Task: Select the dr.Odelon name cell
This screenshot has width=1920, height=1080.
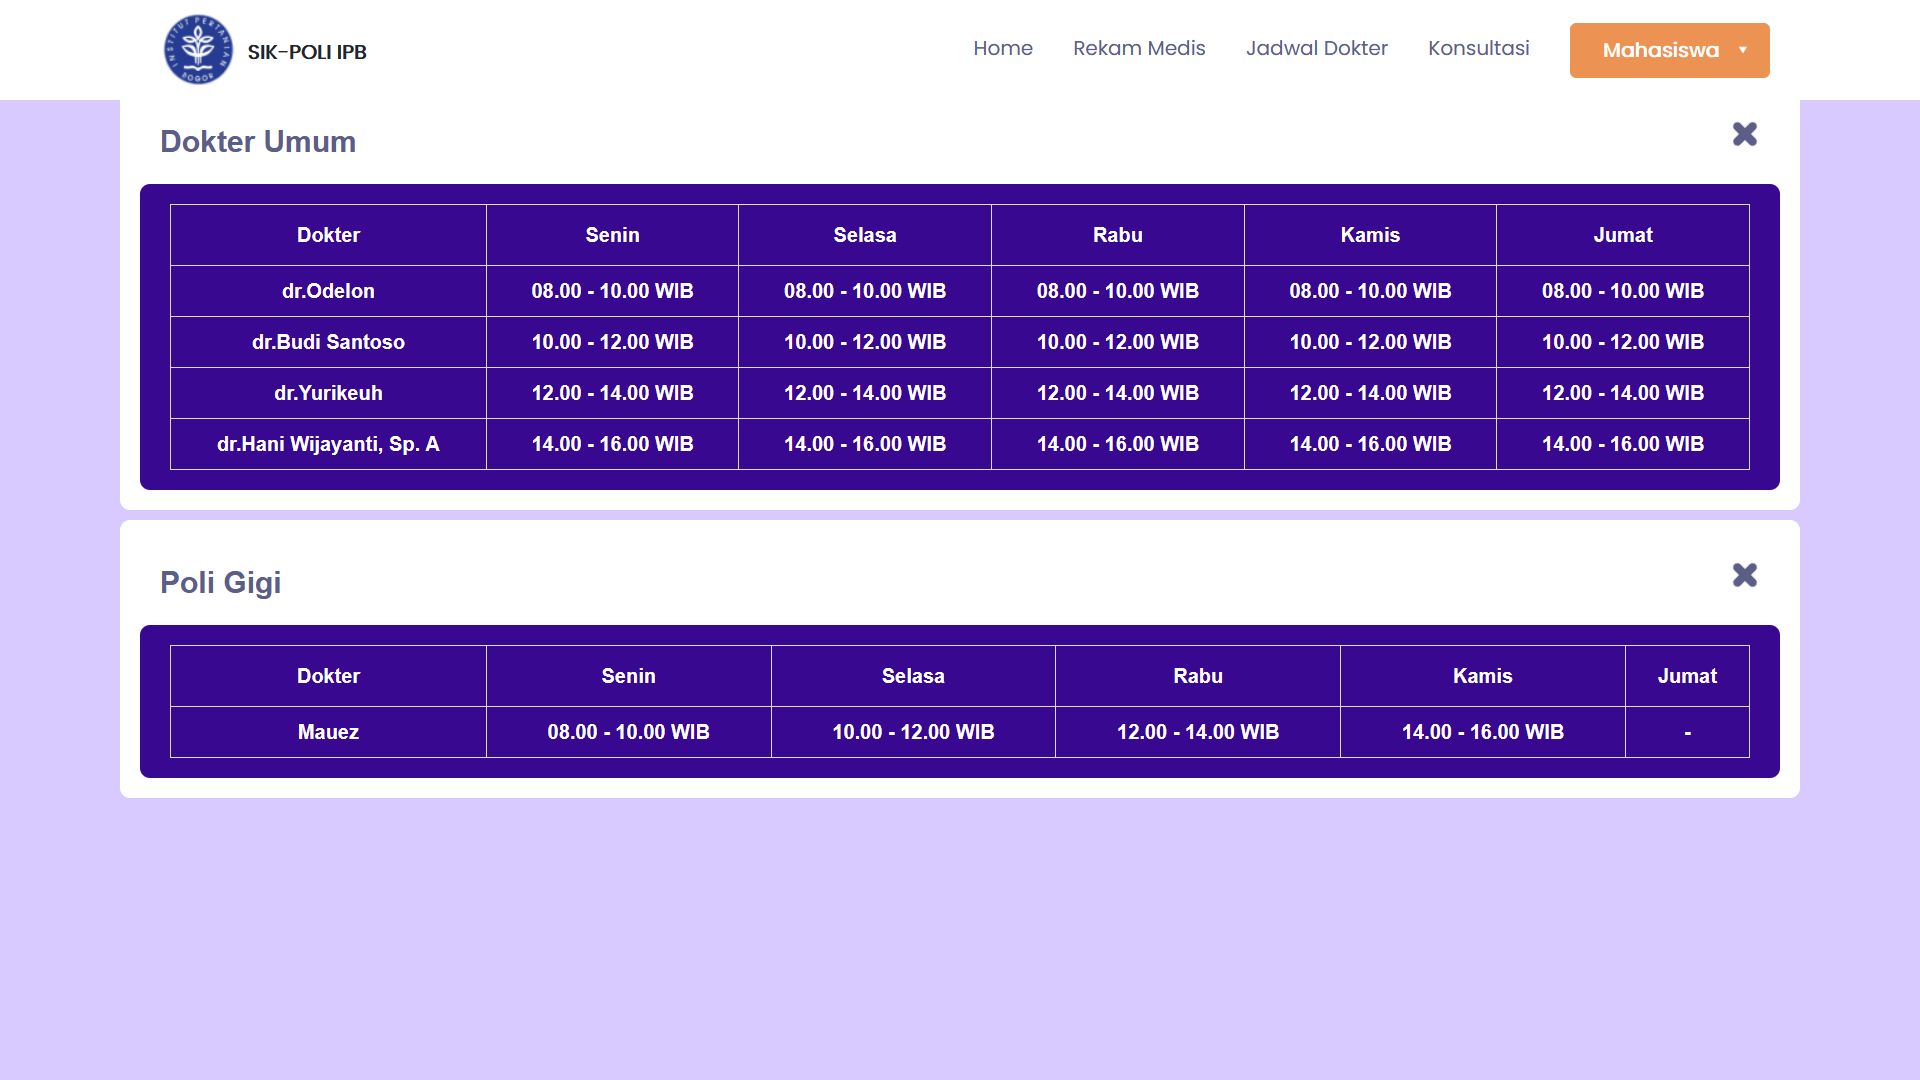Action: (328, 291)
